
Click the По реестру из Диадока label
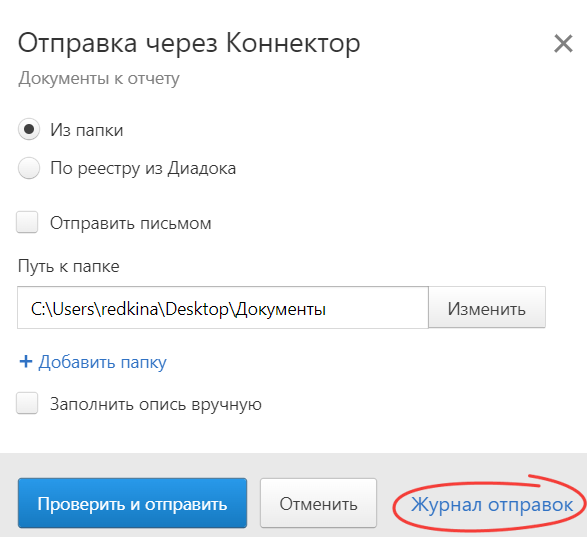coord(143,168)
